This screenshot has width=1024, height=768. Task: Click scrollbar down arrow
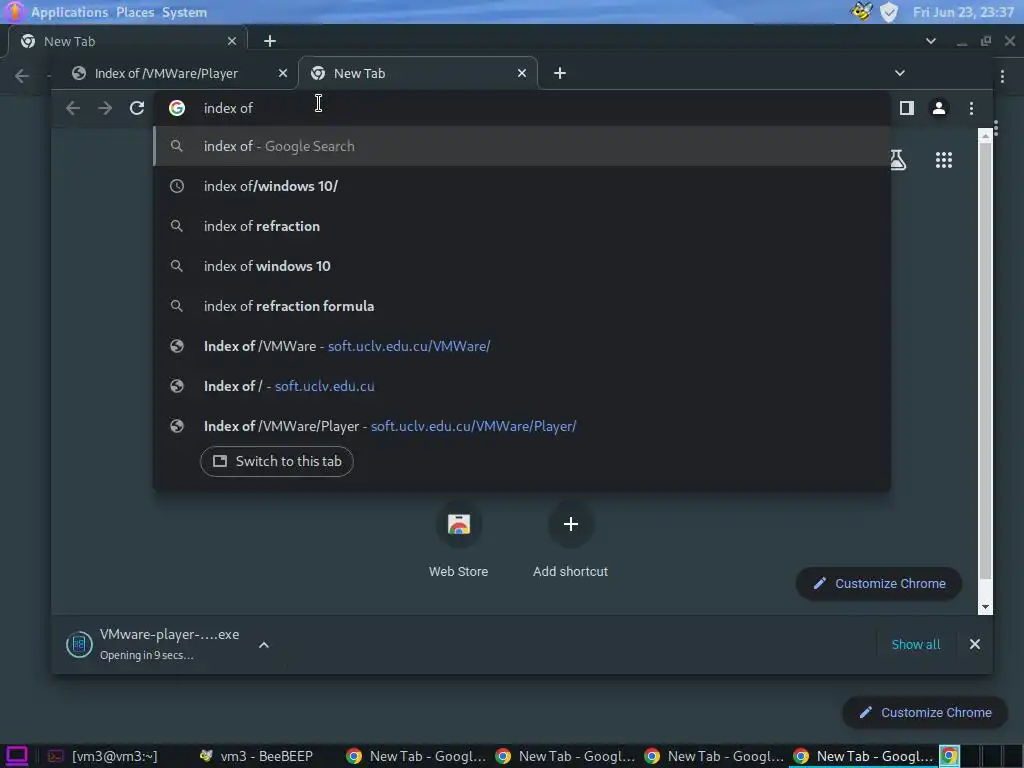coord(985,607)
